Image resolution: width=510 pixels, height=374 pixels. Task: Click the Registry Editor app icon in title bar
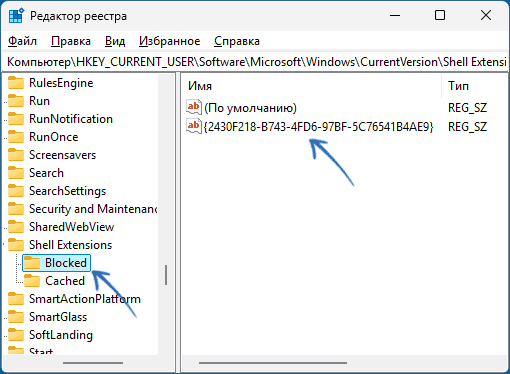(16, 16)
